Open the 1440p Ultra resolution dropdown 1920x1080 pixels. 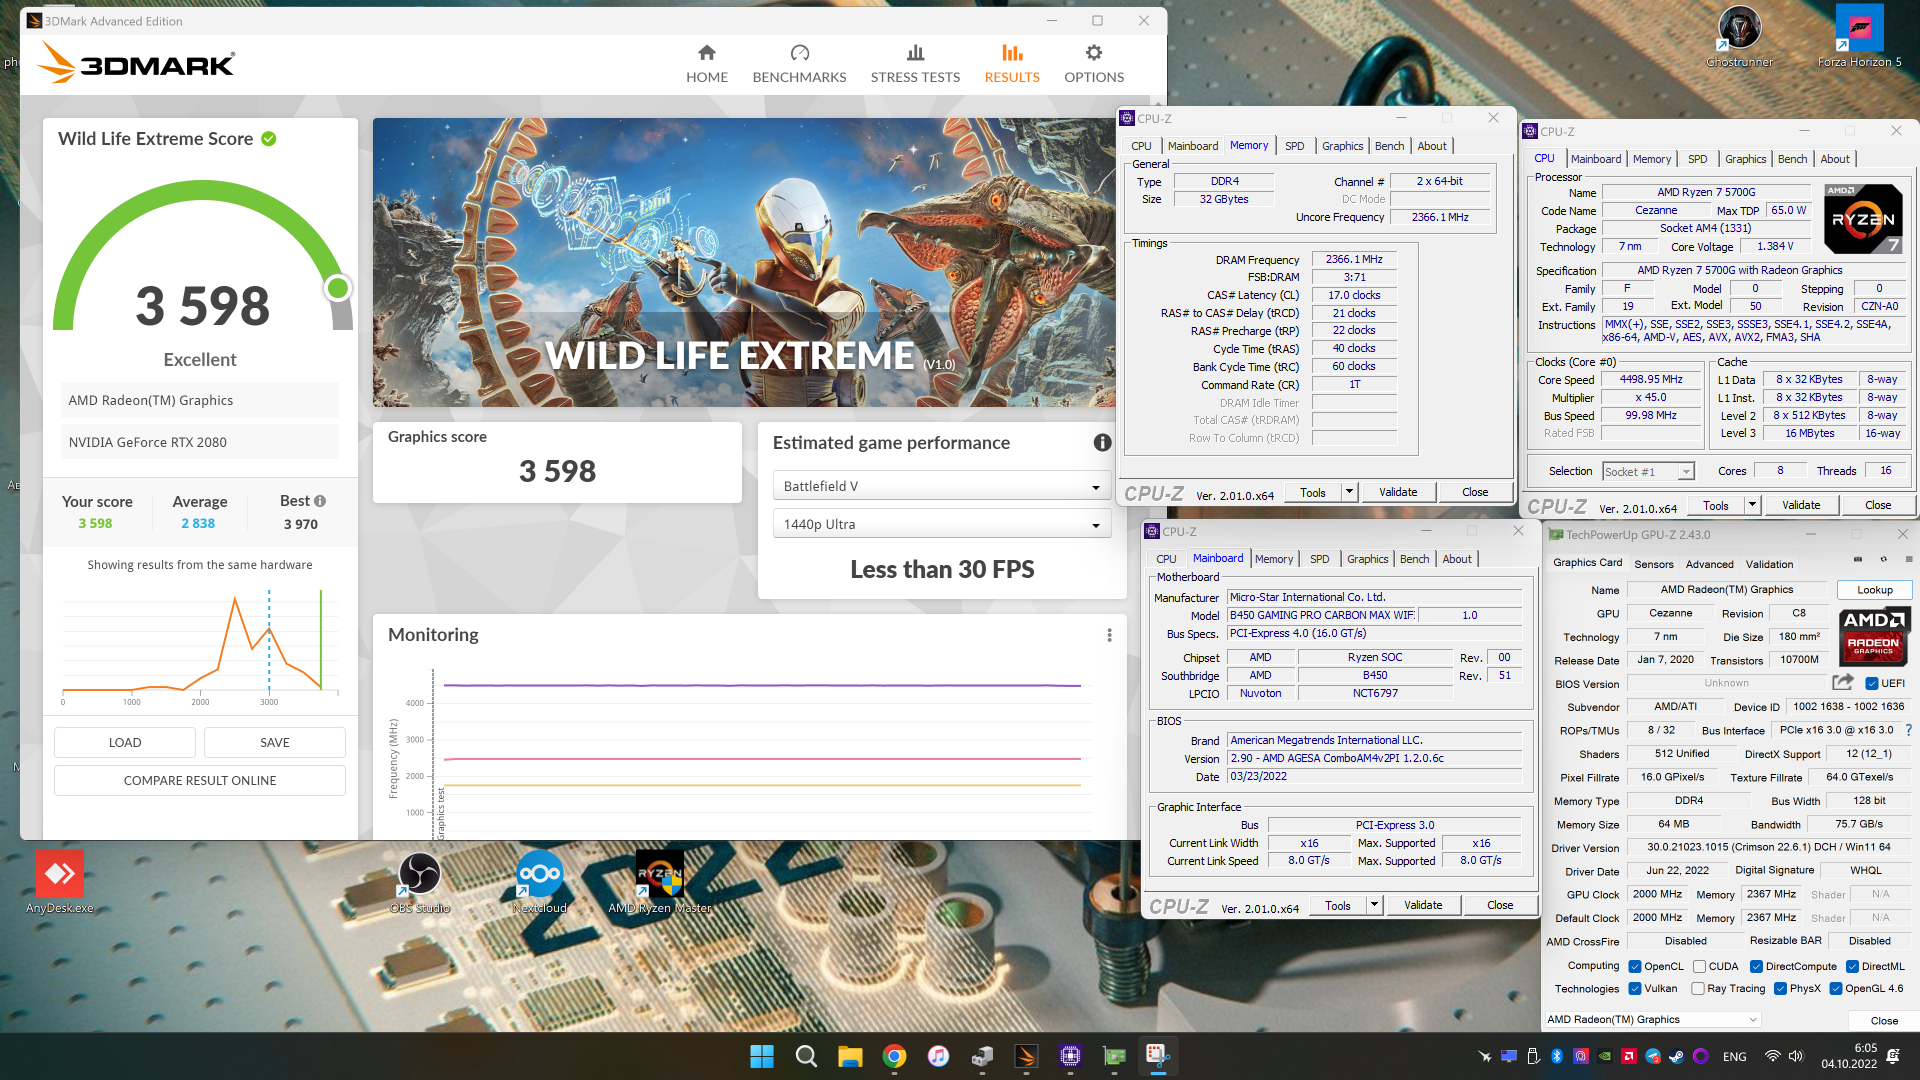[941, 524]
